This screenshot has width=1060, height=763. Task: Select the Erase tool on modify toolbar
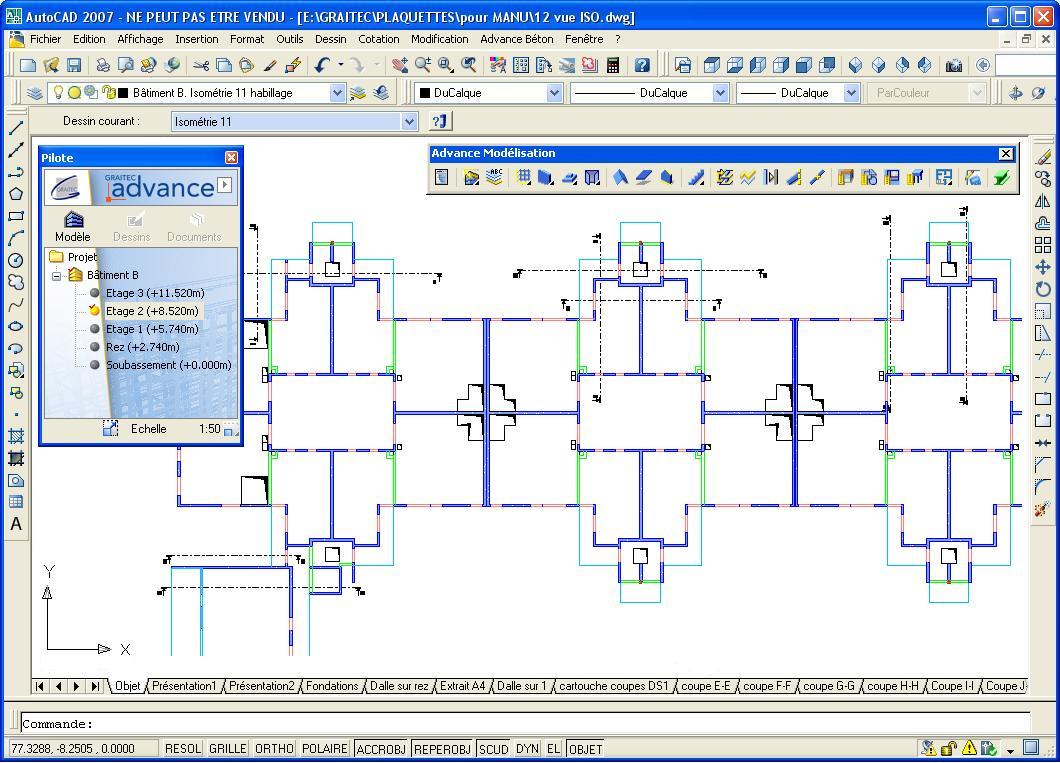point(1043,157)
